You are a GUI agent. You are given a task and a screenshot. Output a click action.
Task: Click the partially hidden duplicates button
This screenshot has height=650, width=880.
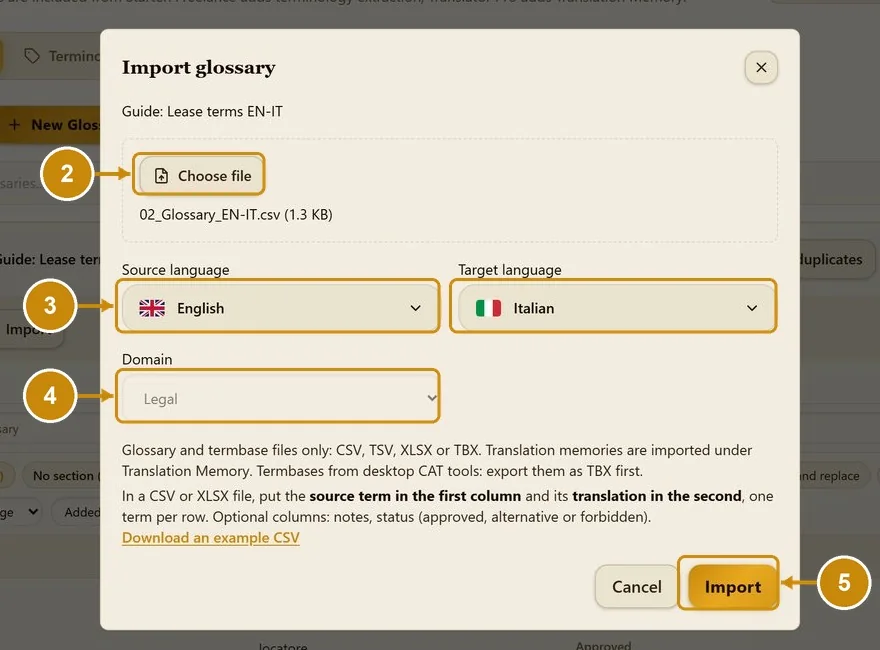click(833, 259)
